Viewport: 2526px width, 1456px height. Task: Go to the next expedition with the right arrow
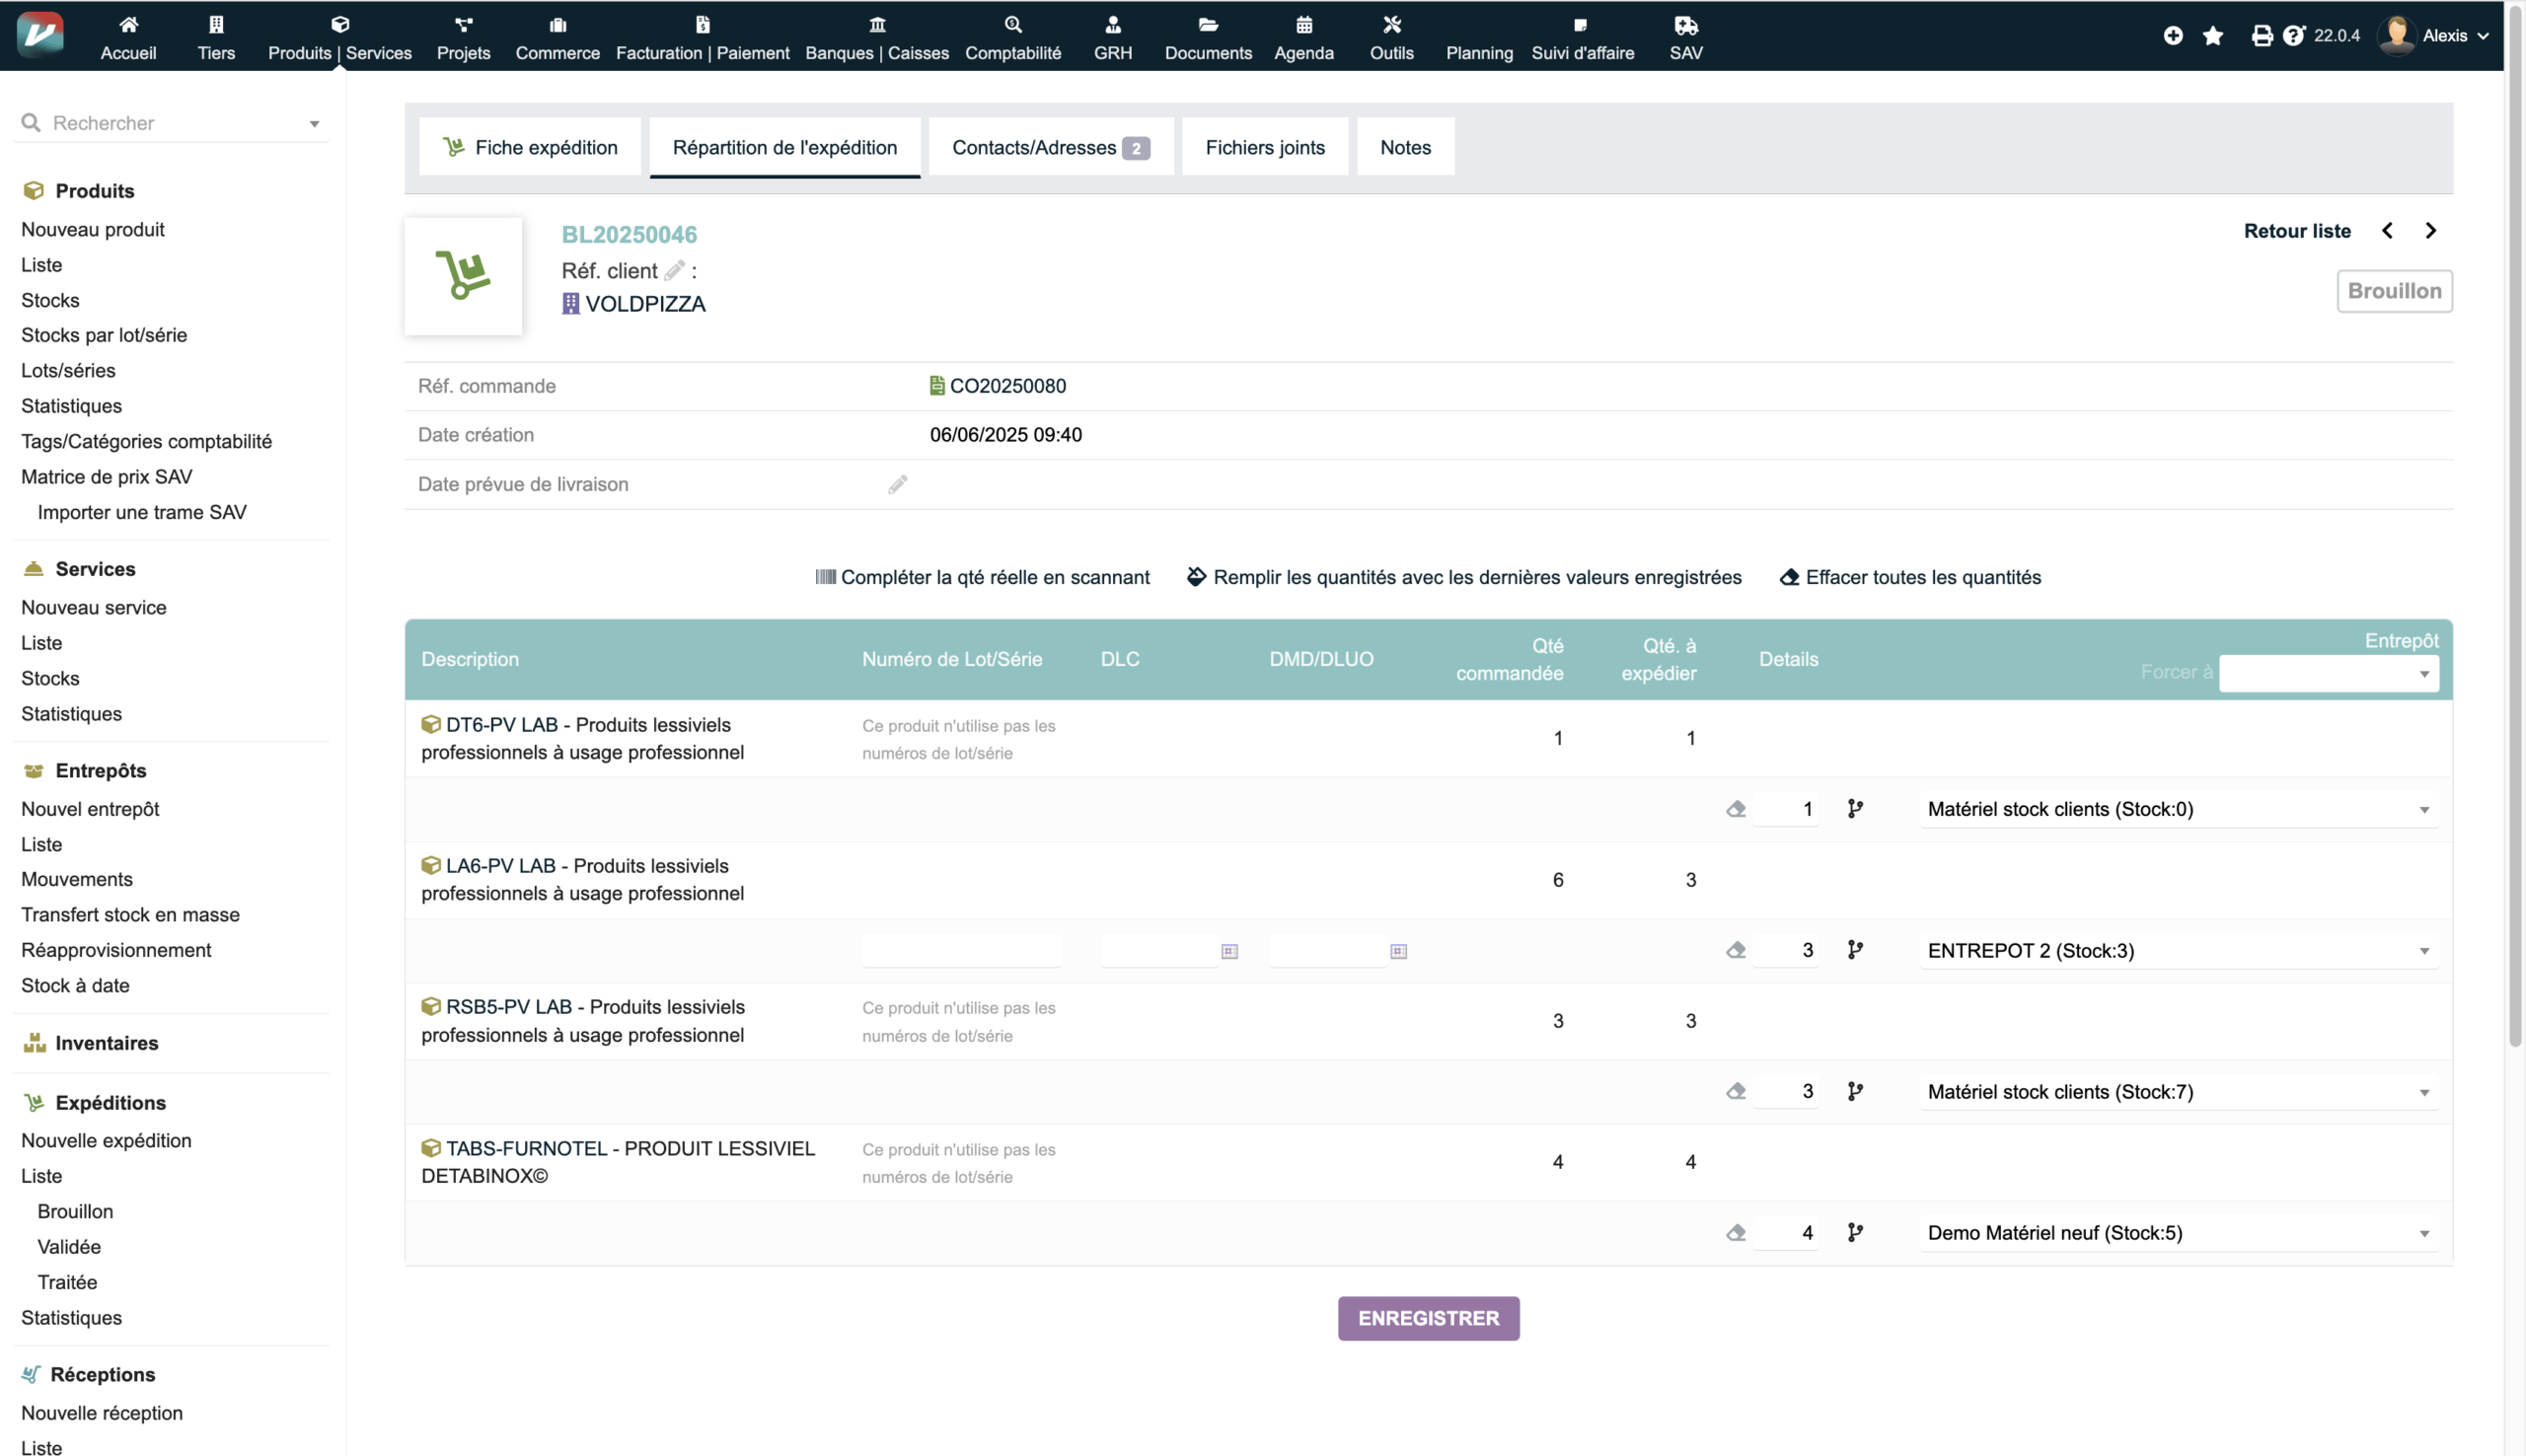2430,231
